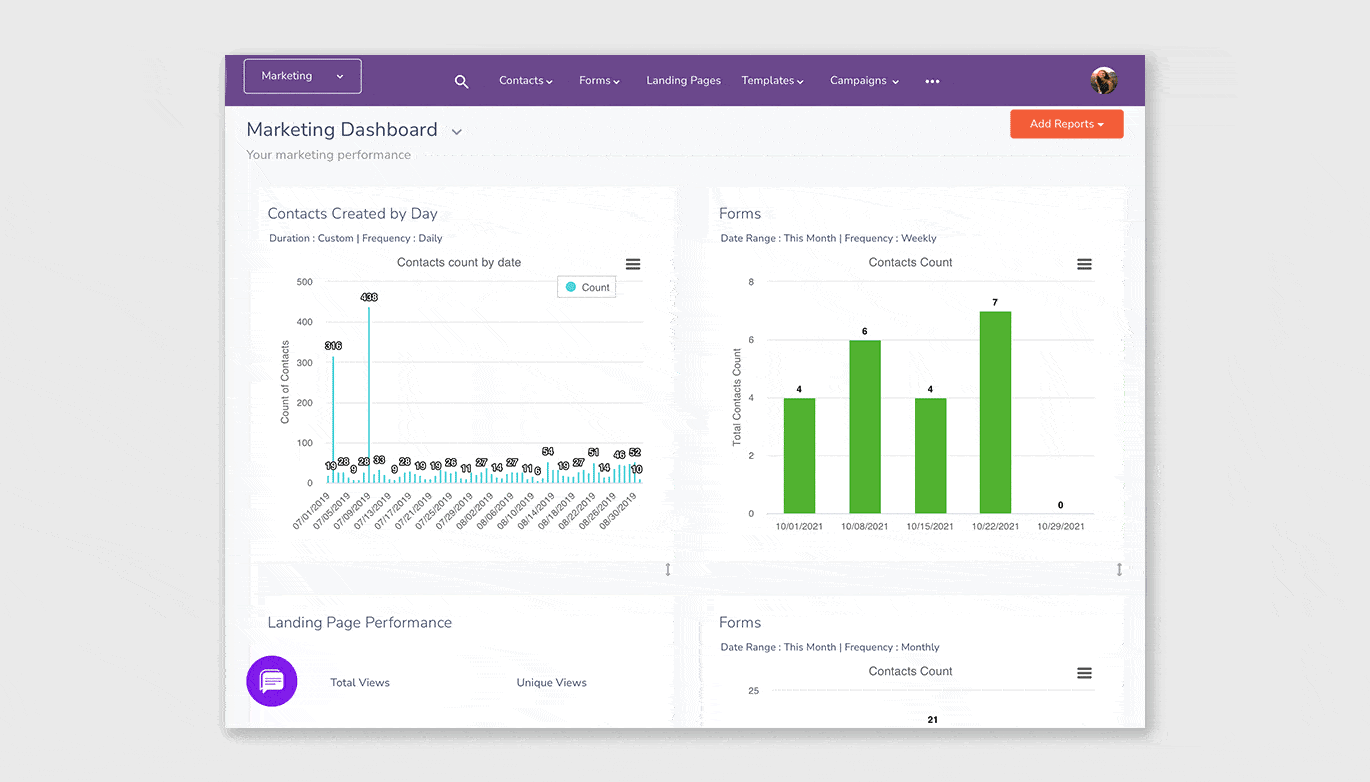
Task: Open hamburger menu on weekly Forms chart
Action: point(1084,264)
